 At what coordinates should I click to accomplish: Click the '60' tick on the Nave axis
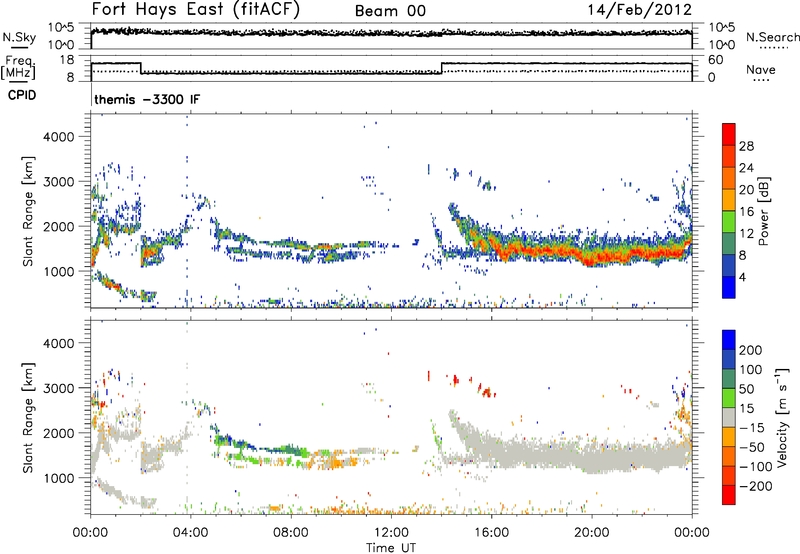[x=716, y=60]
